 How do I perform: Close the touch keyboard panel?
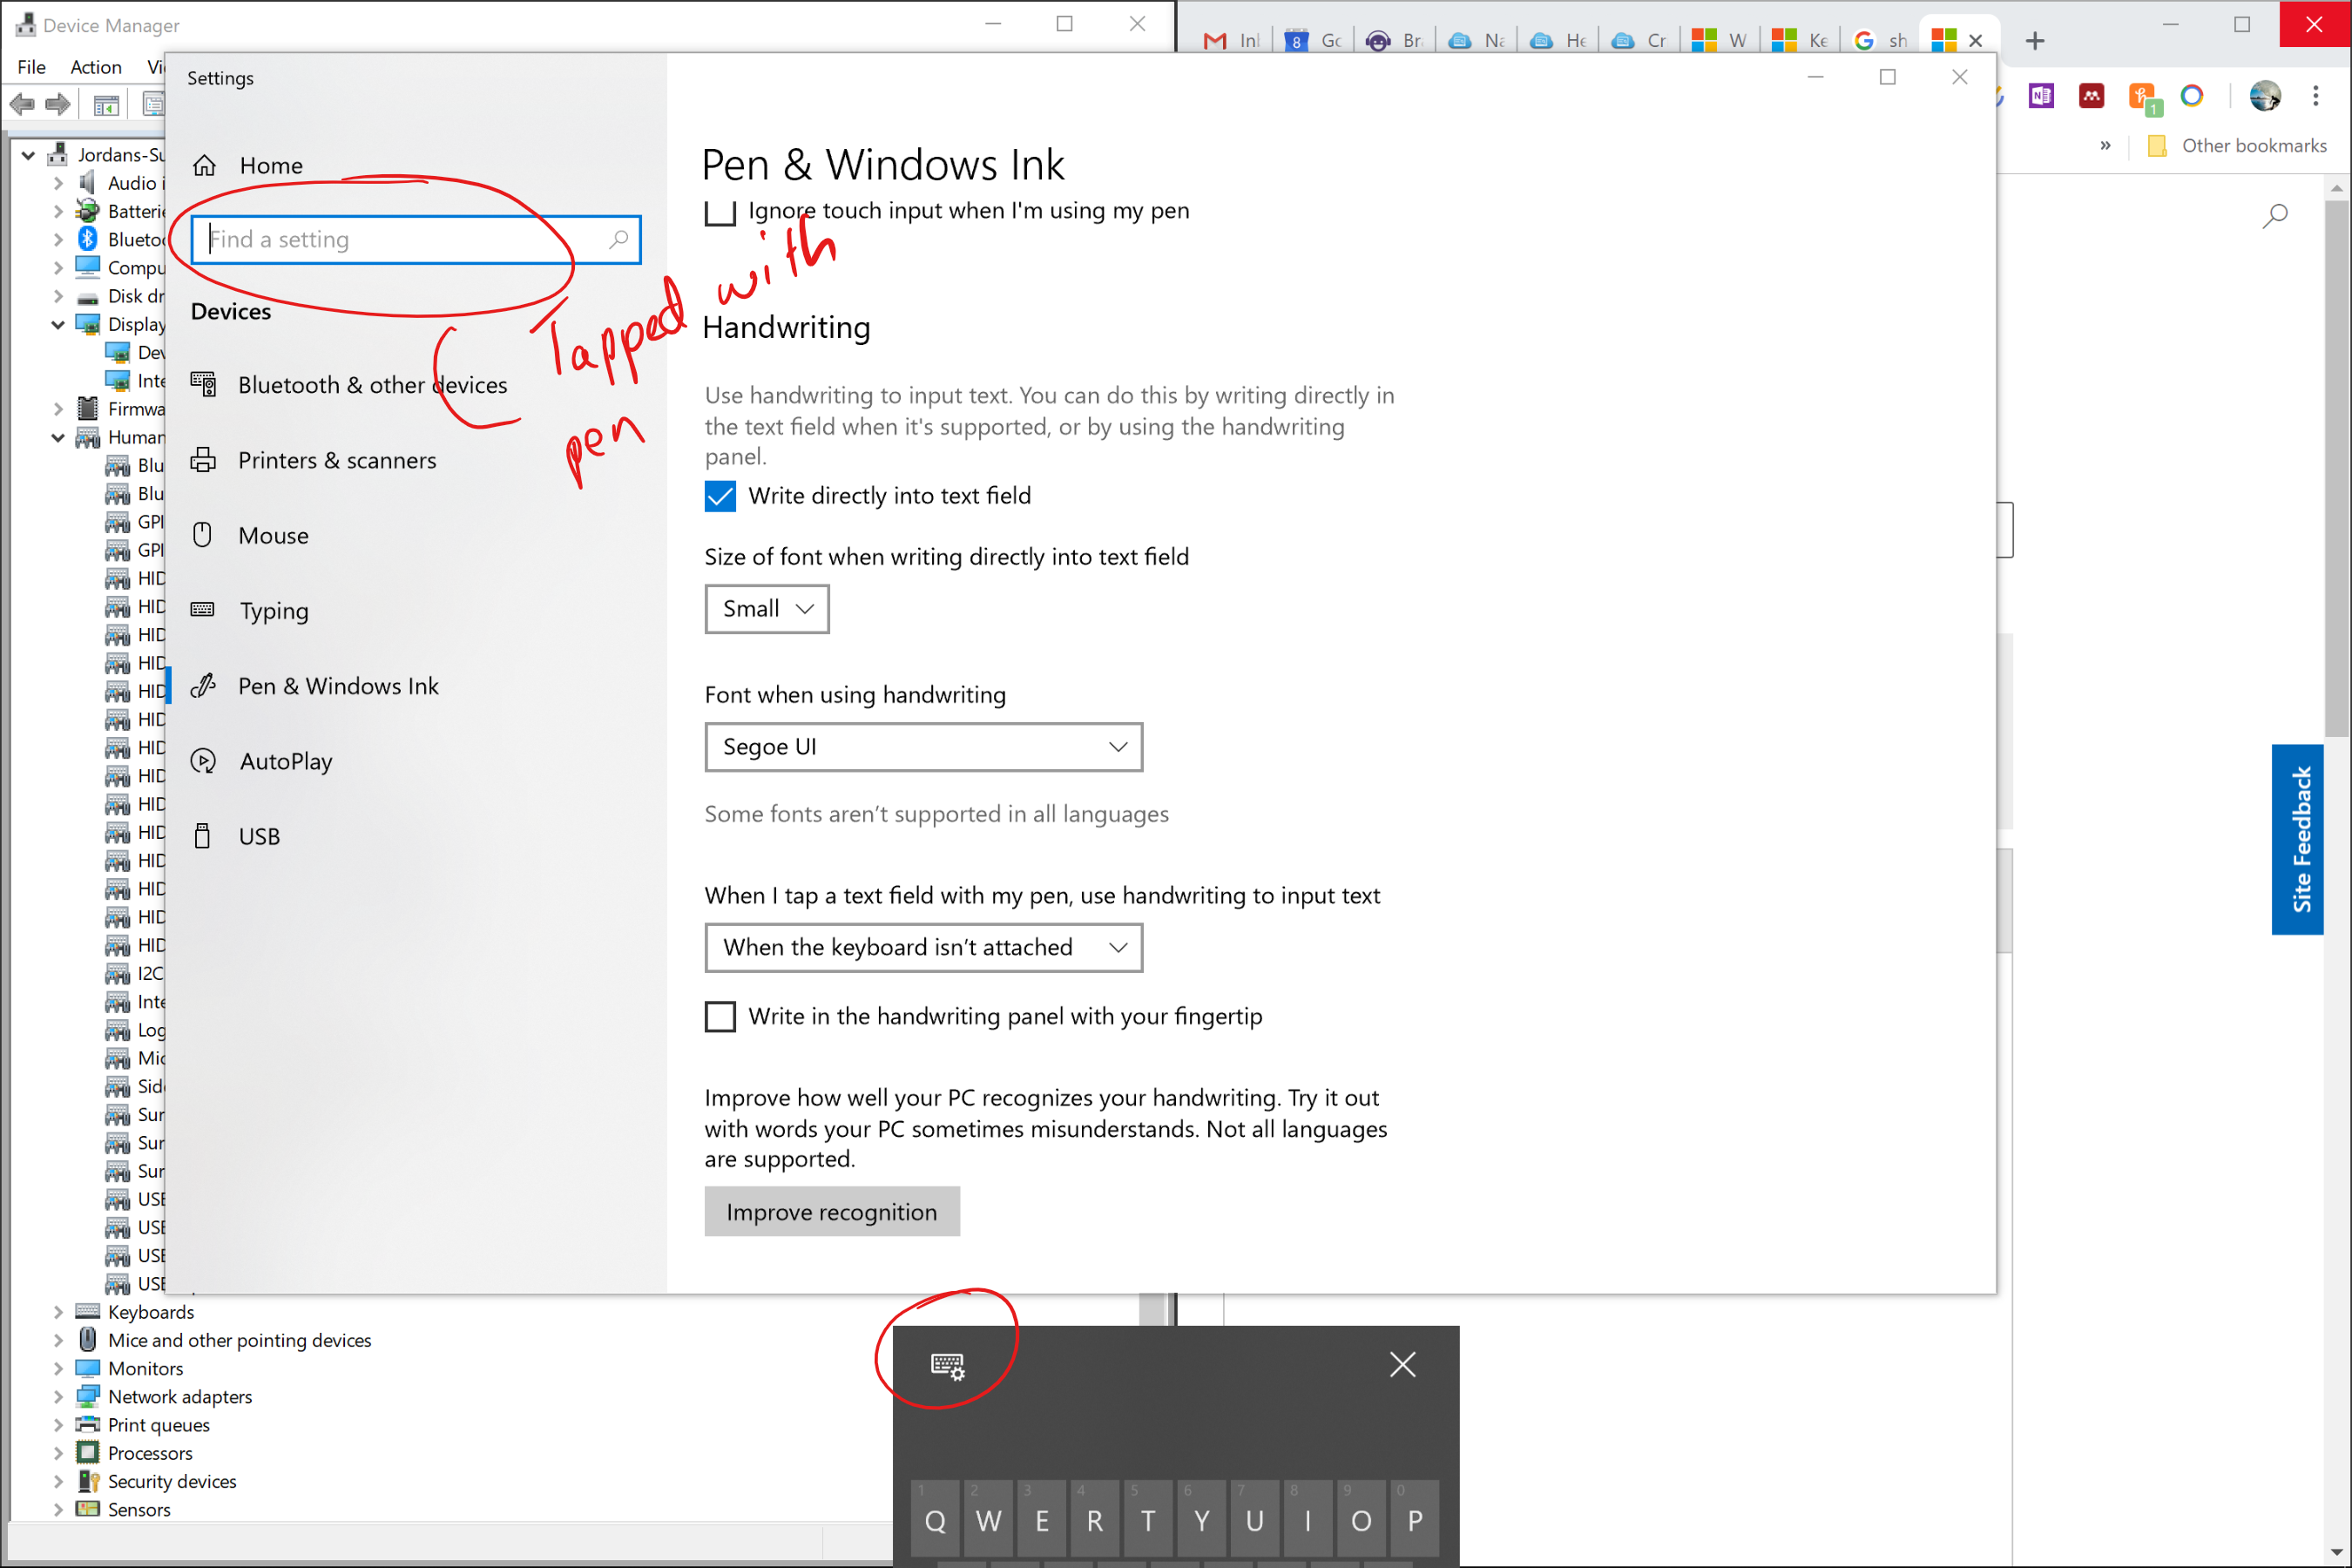click(x=1402, y=1364)
